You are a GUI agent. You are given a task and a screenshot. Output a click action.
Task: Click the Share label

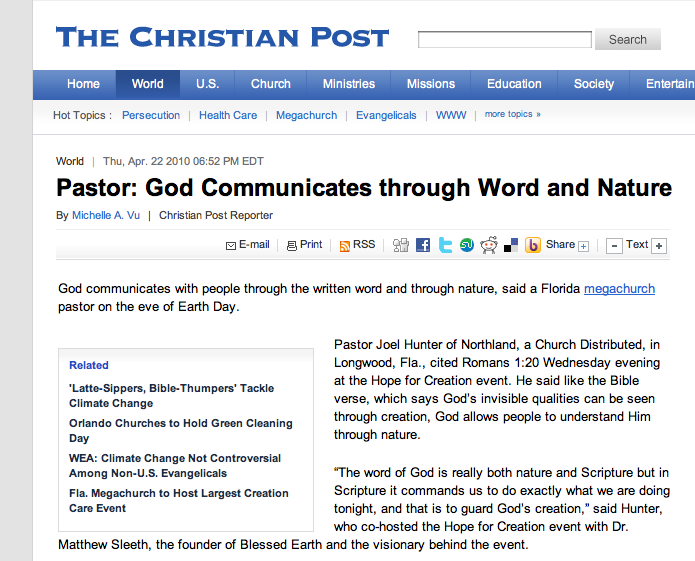(560, 245)
